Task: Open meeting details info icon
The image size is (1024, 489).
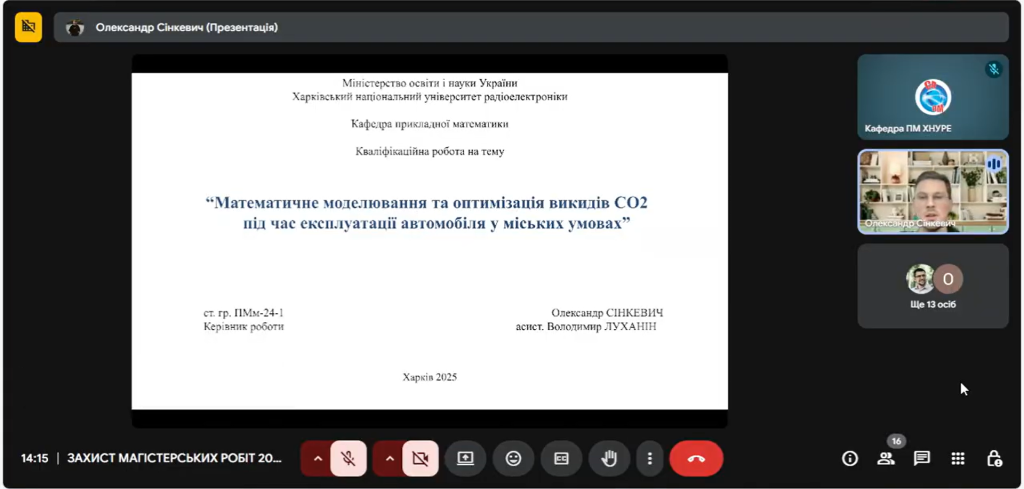Action: pyautogui.click(x=850, y=458)
